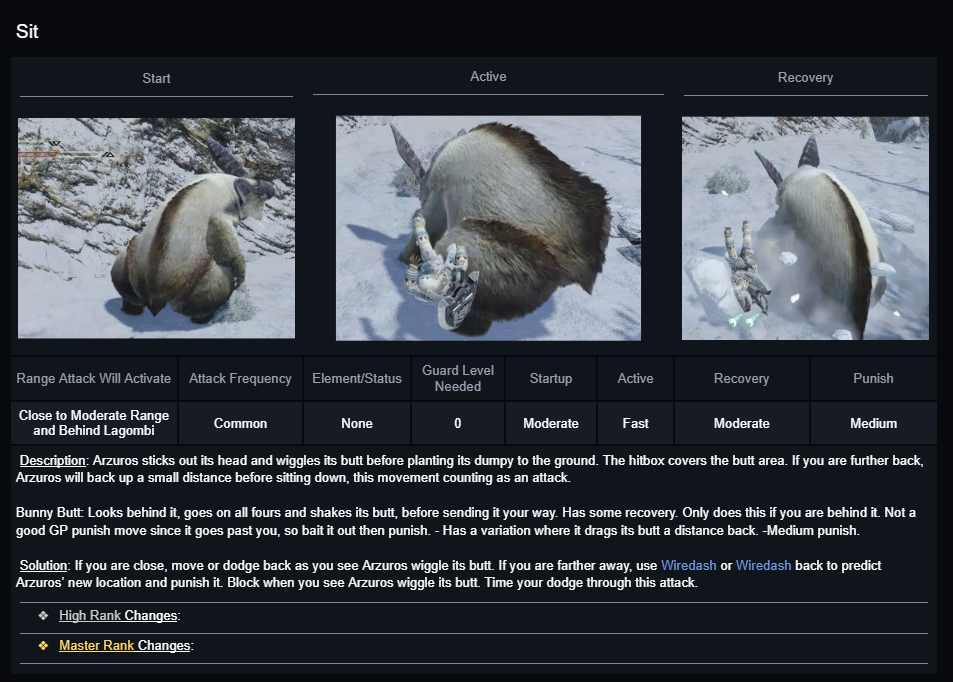Select the 'Start' column header

click(156, 78)
